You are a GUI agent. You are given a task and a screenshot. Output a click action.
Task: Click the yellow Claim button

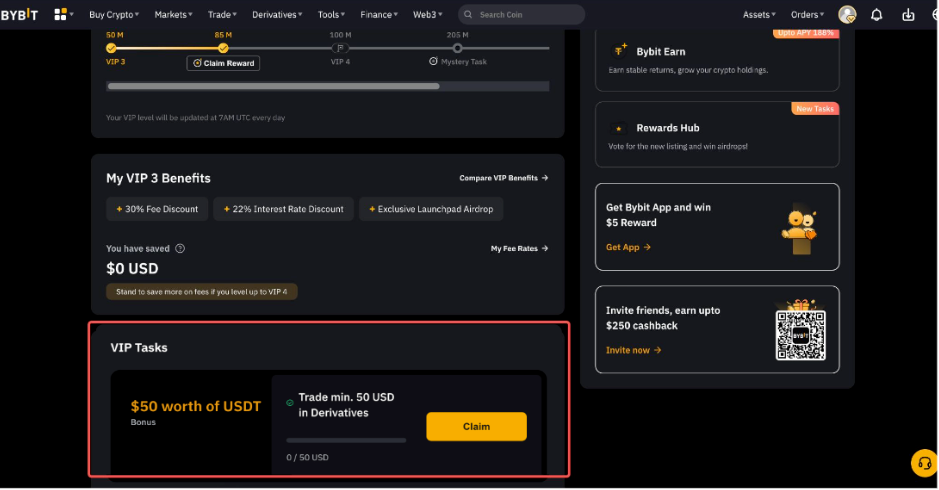(476, 427)
